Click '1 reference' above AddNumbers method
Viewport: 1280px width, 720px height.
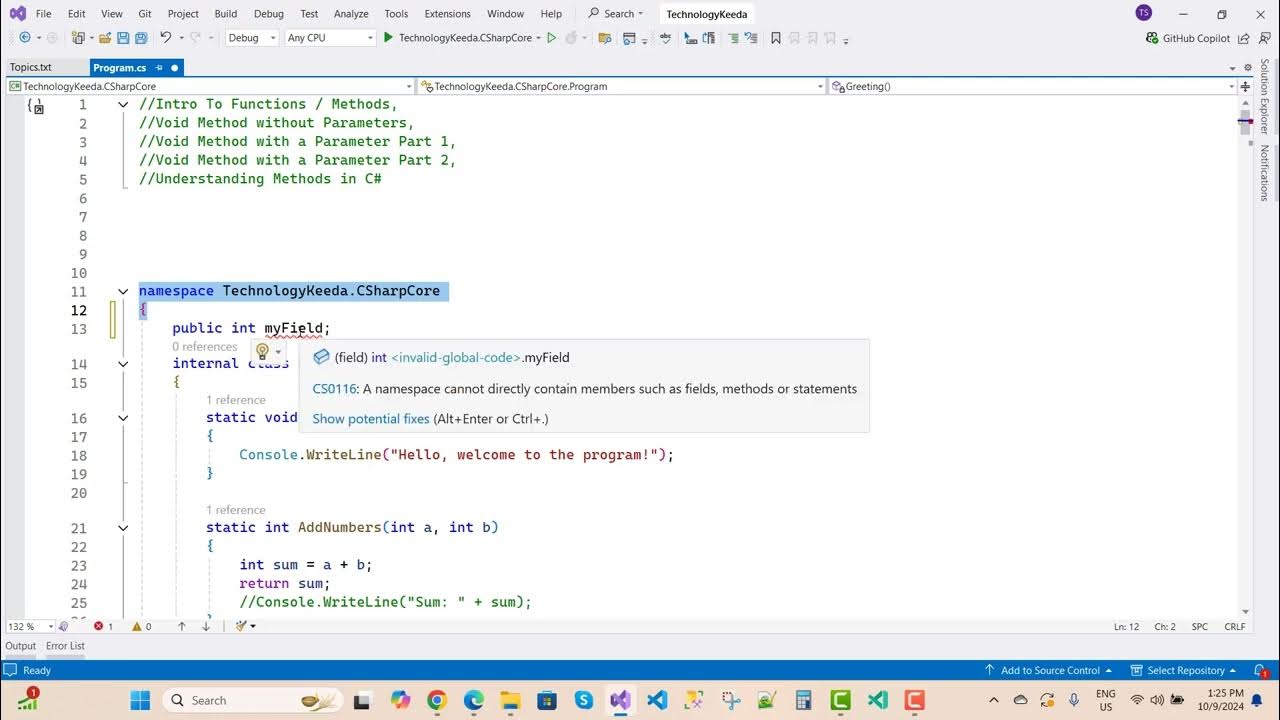point(236,510)
